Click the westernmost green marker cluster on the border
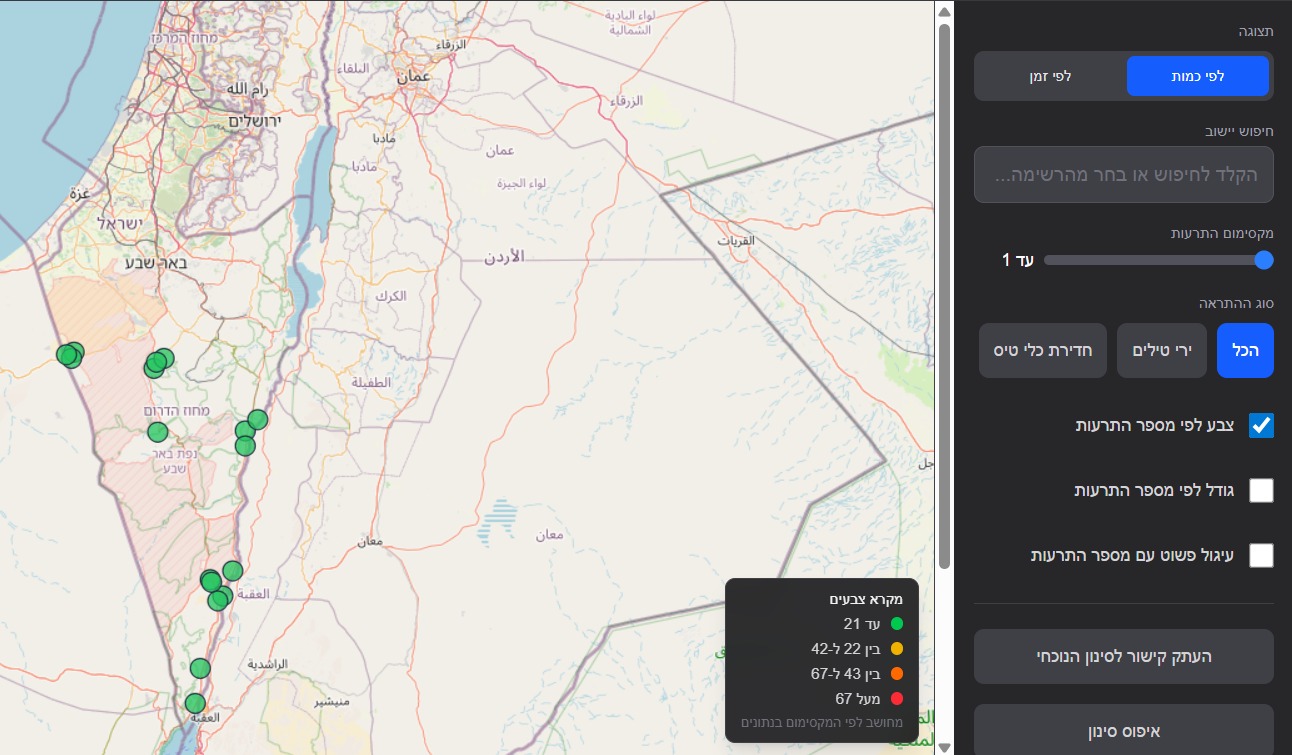 pyautogui.click(x=69, y=354)
